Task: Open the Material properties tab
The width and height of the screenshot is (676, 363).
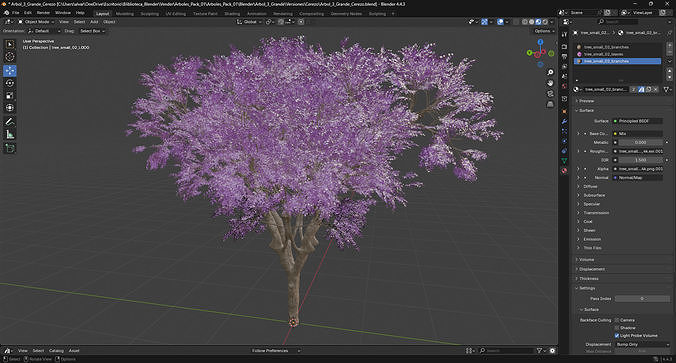Action: point(564,171)
